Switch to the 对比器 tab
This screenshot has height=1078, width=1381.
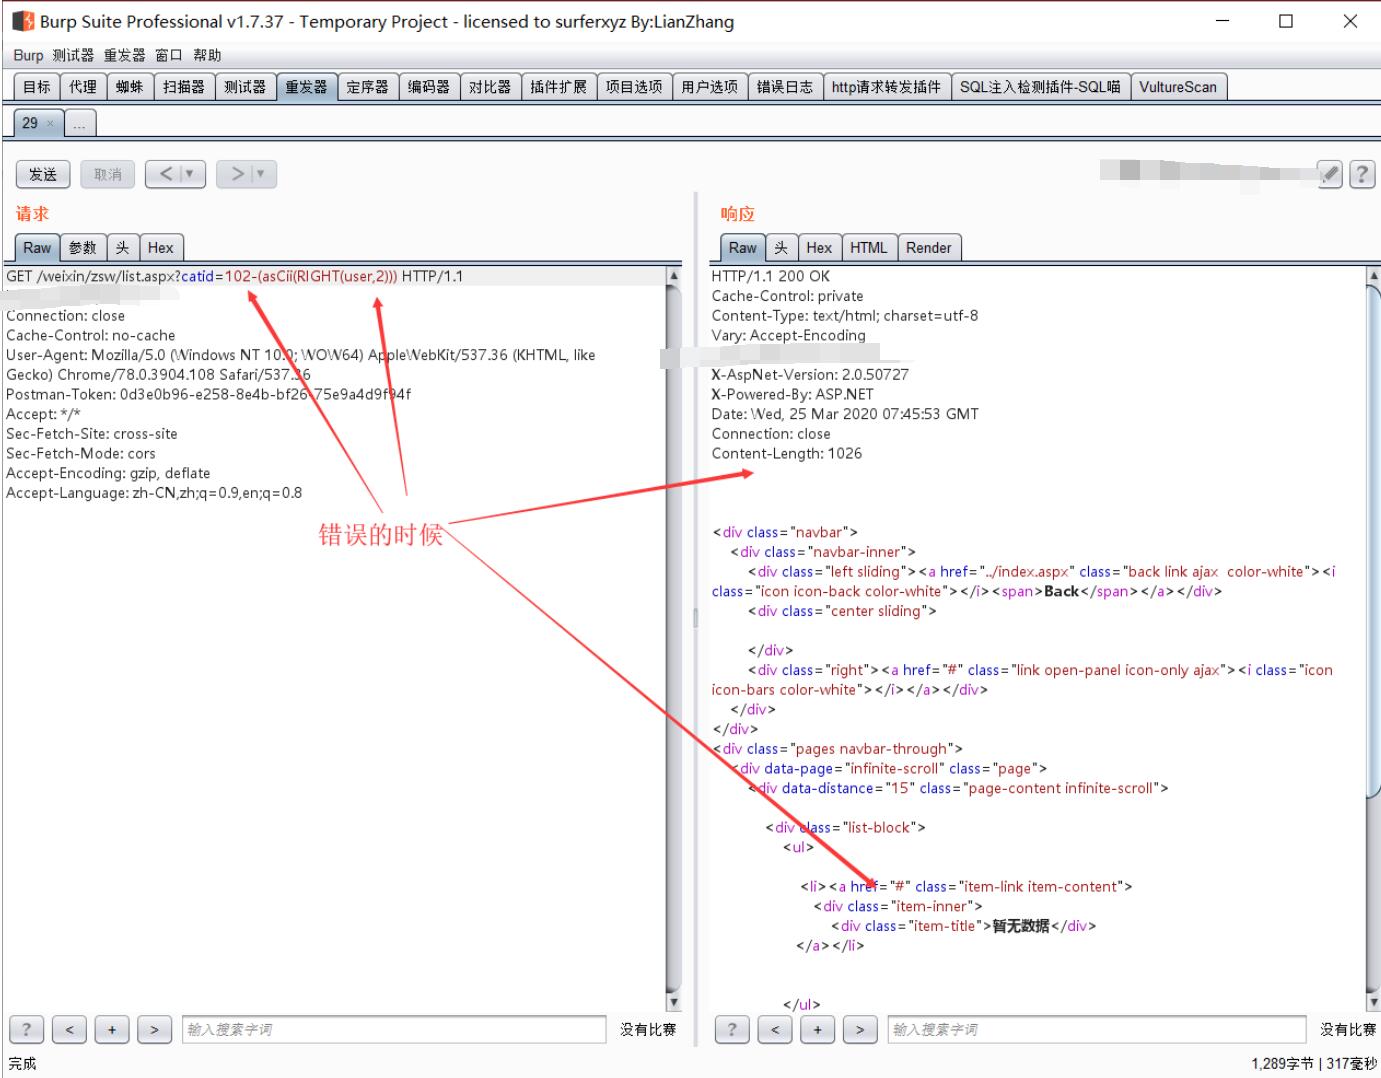[490, 87]
